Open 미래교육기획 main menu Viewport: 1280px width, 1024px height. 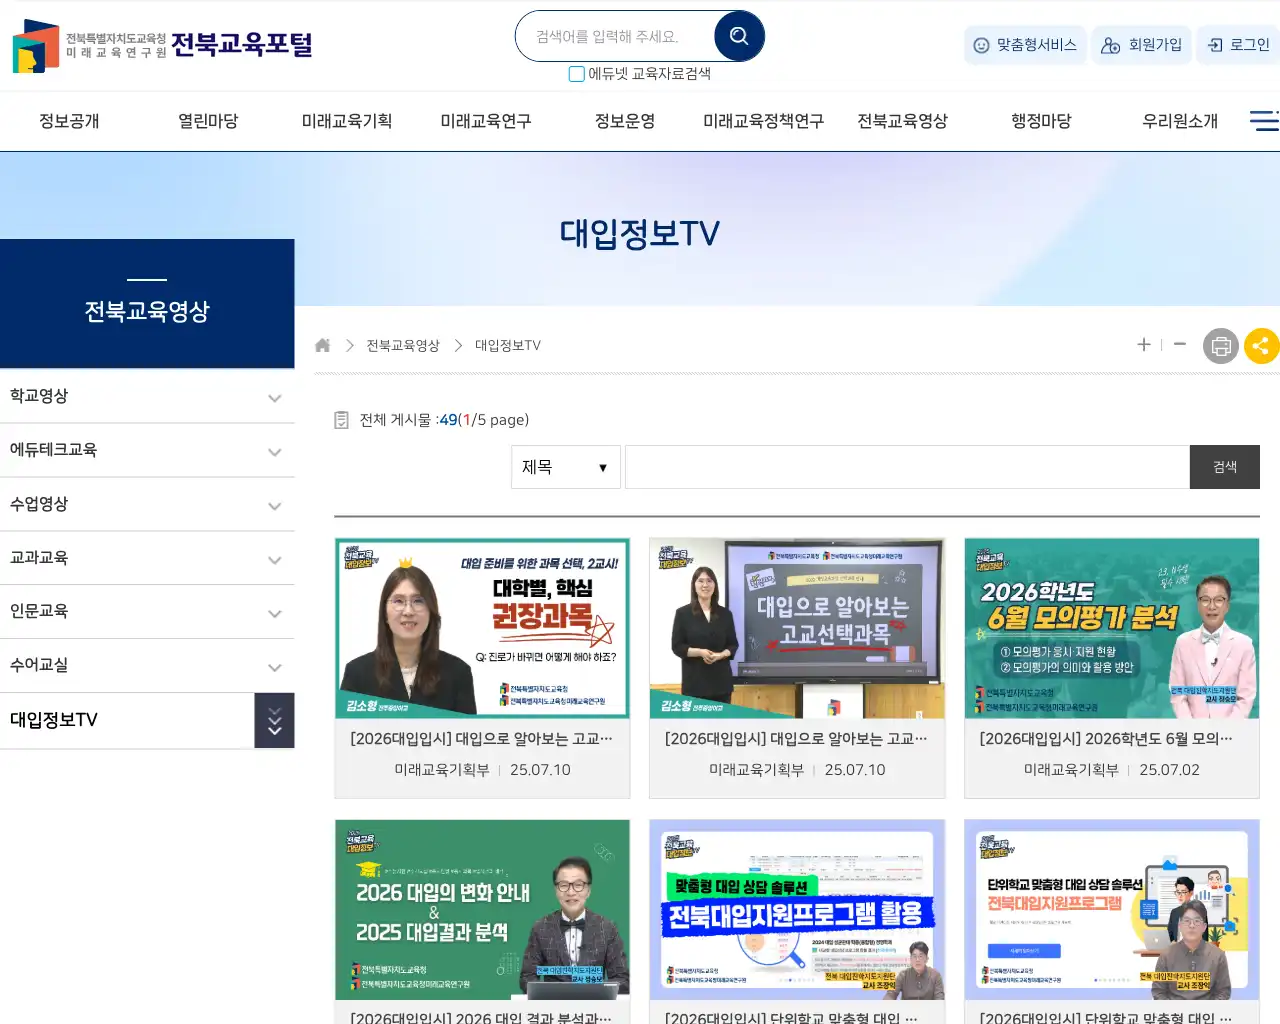tap(347, 121)
